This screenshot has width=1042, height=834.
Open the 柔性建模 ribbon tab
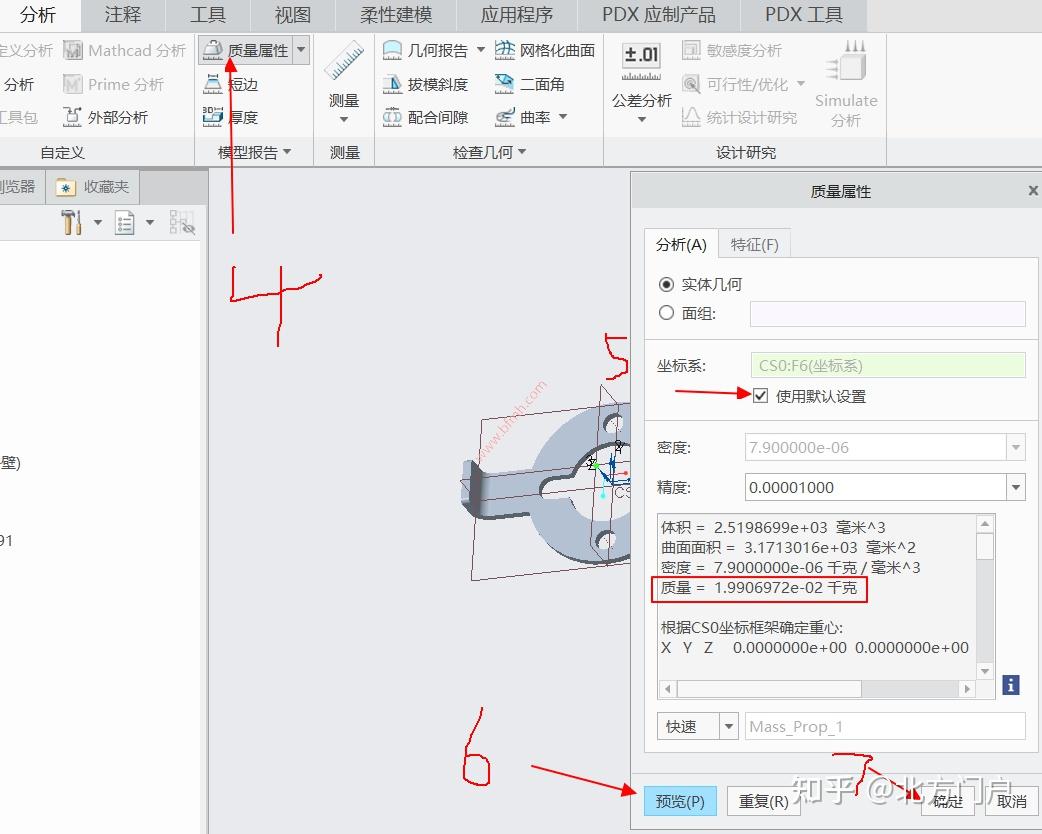pyautogui.click(x=395, y=15)
